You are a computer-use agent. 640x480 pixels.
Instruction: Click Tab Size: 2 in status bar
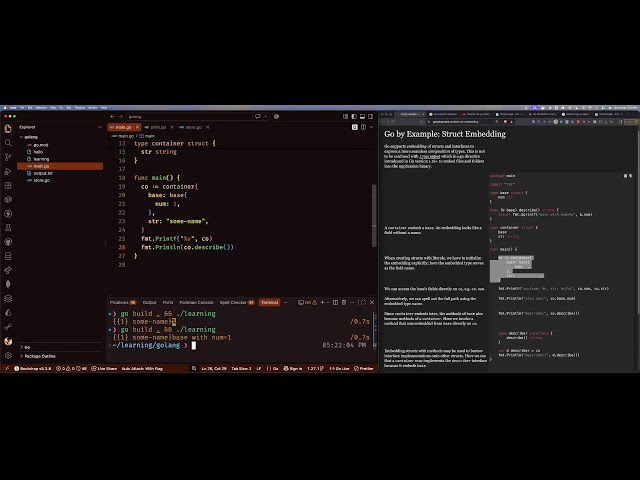click(x=241, y=369)
